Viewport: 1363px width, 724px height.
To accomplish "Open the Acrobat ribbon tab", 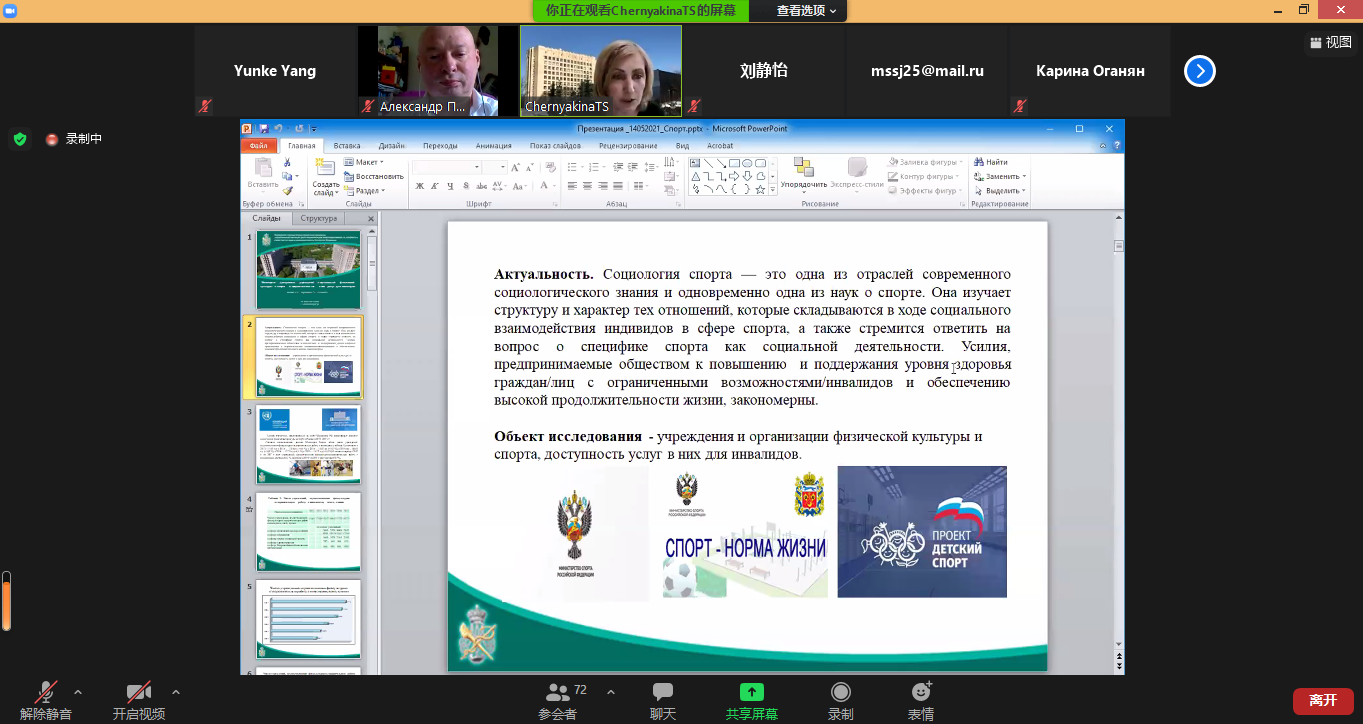I will [721, 146].
